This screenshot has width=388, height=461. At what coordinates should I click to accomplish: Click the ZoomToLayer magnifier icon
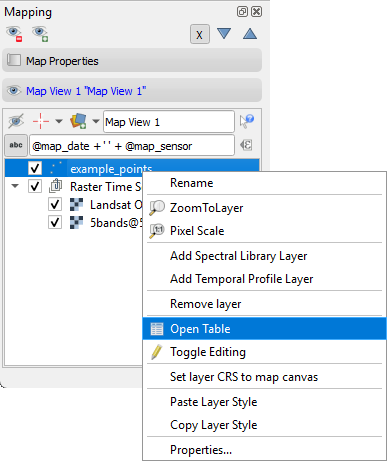pyautogui.click(x=157, y=208)
